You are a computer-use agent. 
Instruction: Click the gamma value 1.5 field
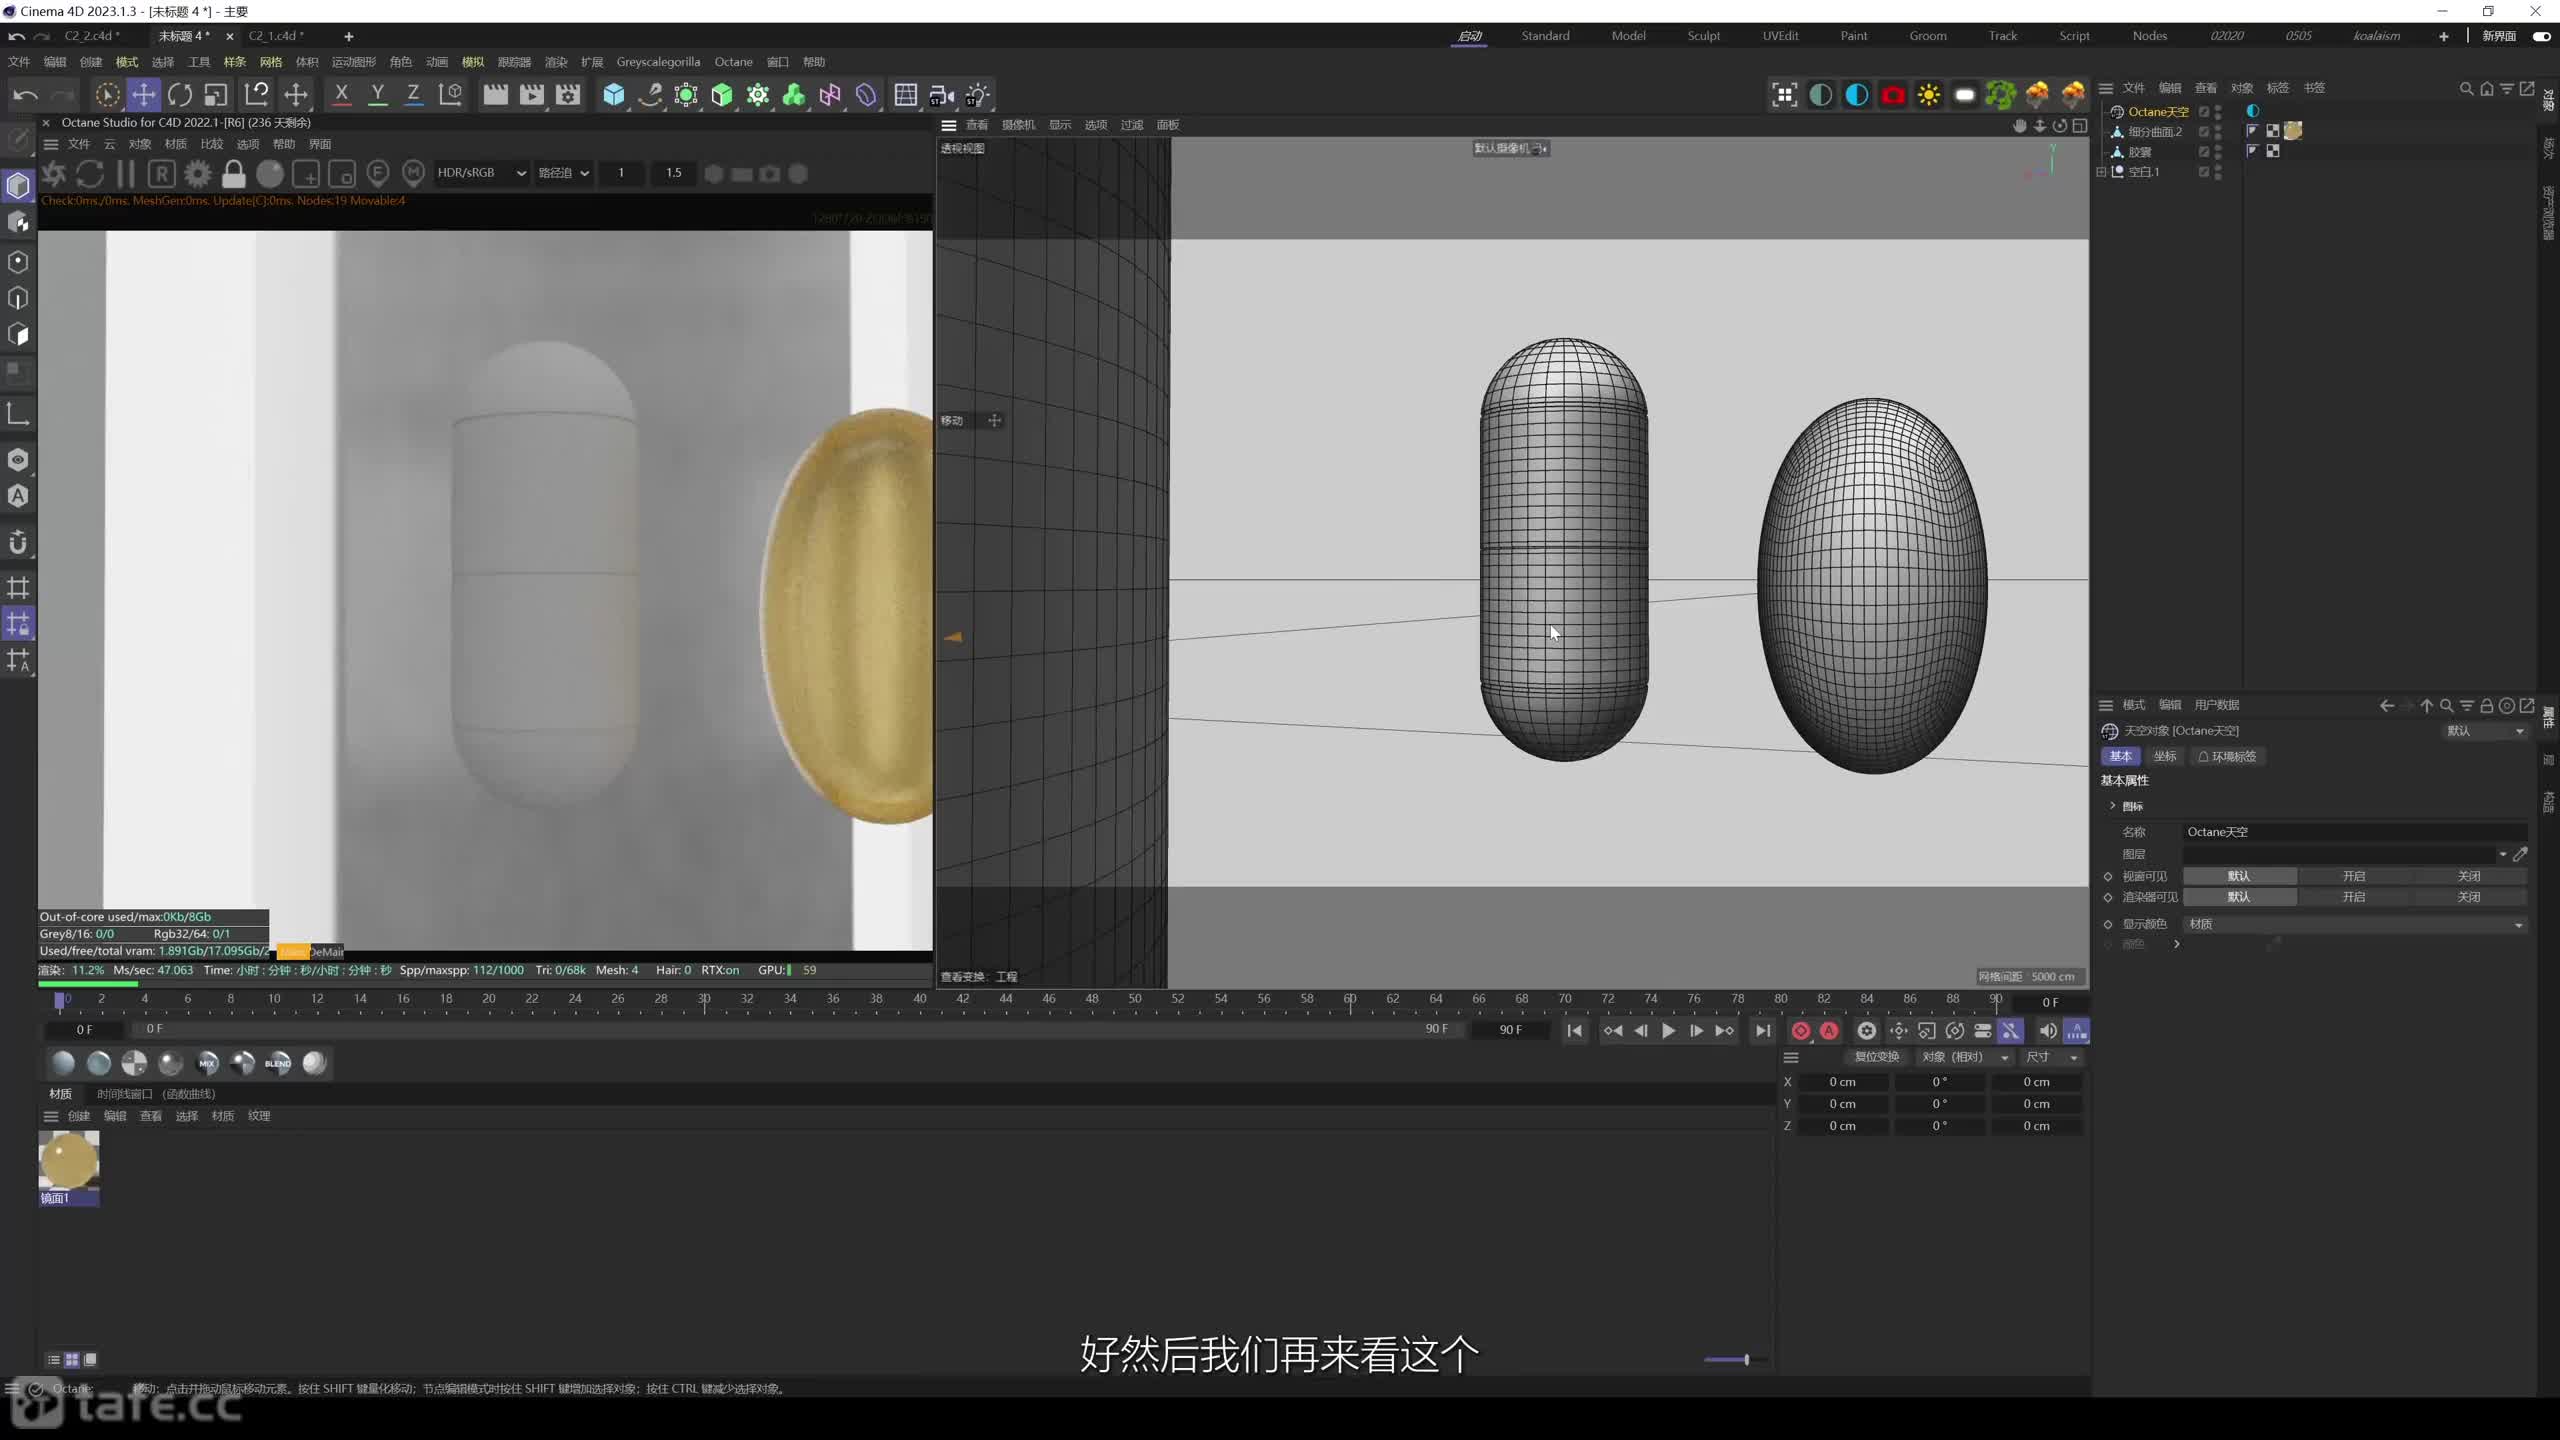[673, 173]
